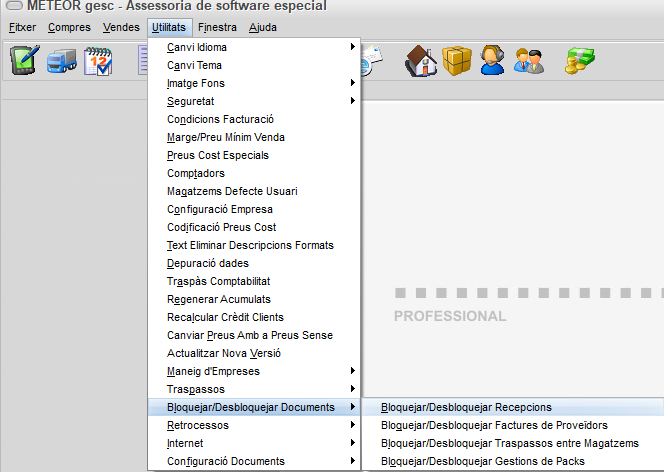The height and width of the screenshot is (472, 664).
Task: Choose Condicions Facturació
Action: pyautogui.click(x=254, y=119)
